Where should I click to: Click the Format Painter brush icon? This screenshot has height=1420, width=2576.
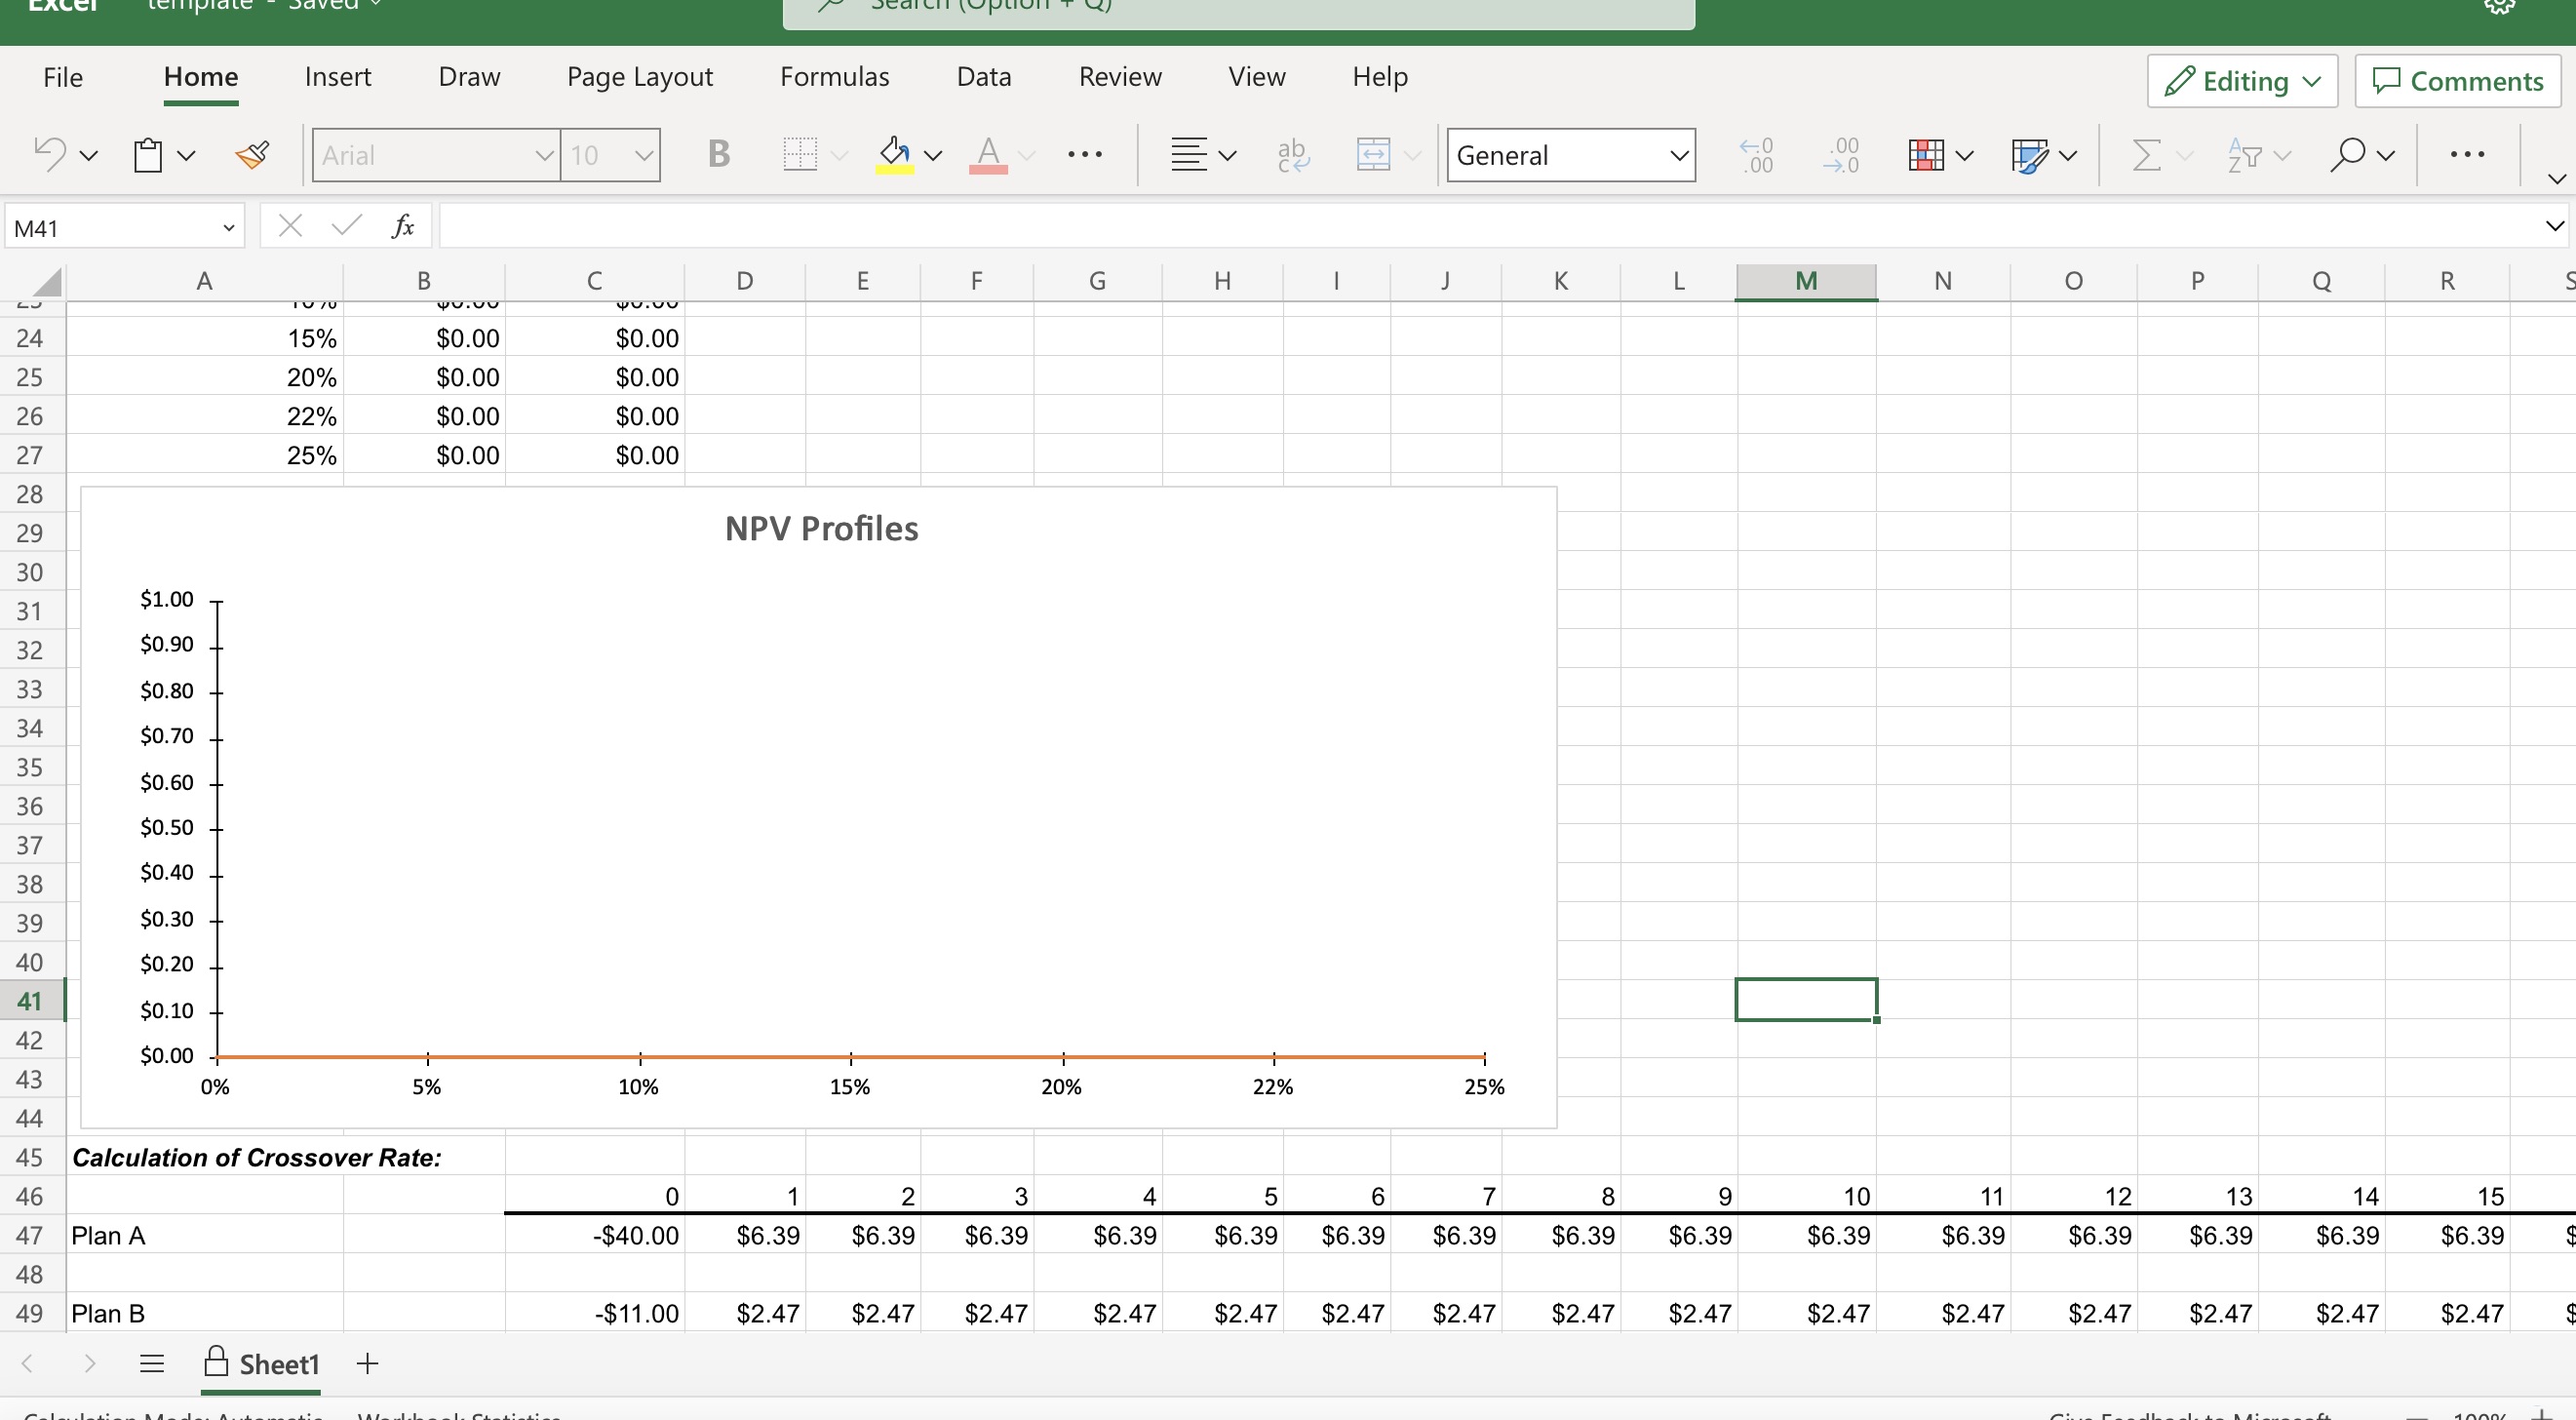pyautogui.click(x=252, y=155)
